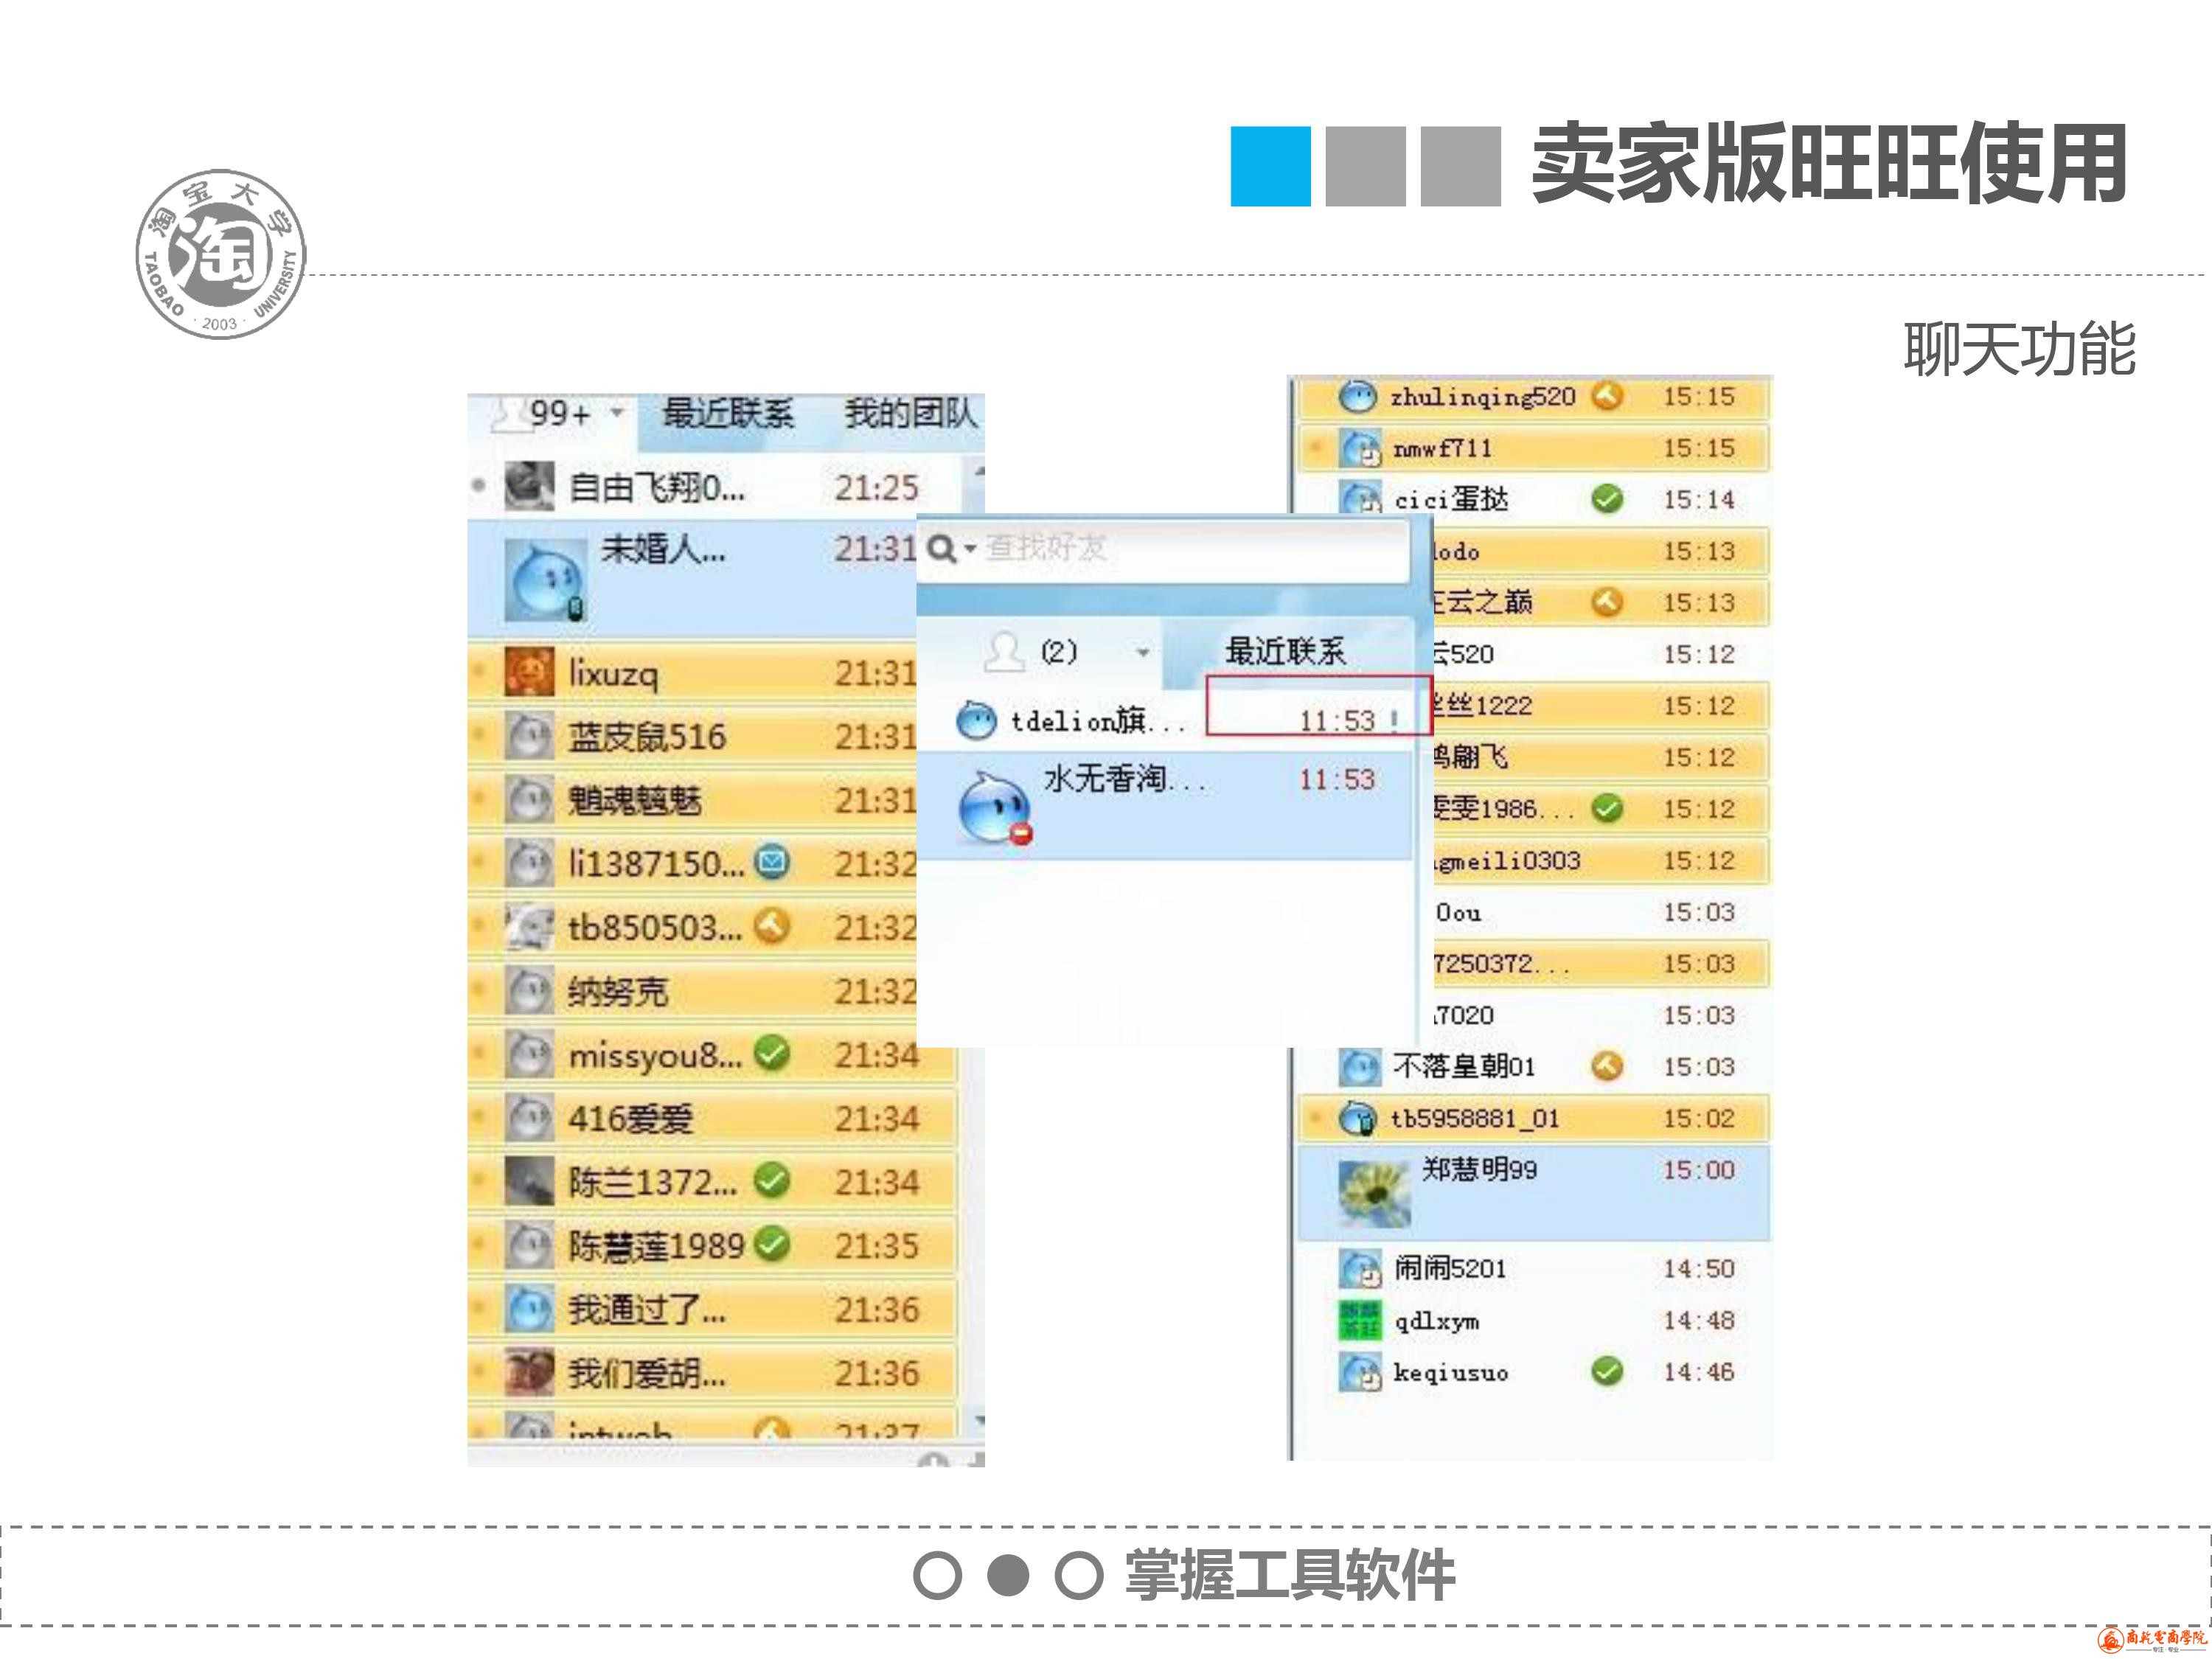2212x1659 pixels.
Task: Open the chat with keqiusuo
Action: coord(1533,1372)
